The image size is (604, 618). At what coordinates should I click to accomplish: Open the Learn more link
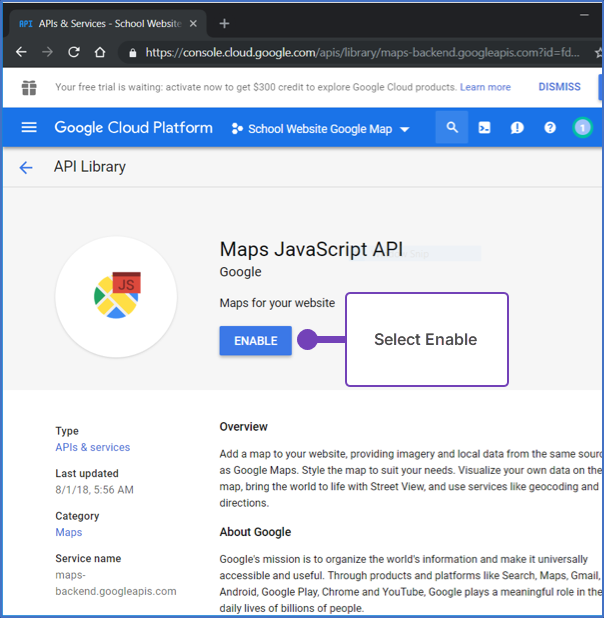(484, 87)
